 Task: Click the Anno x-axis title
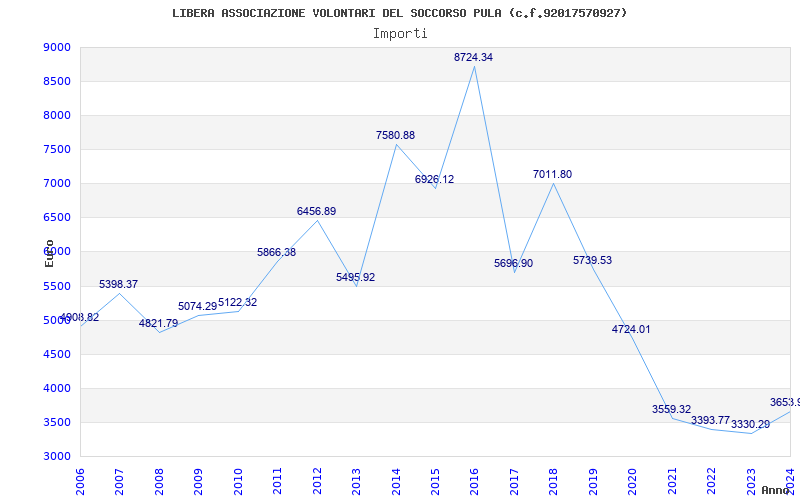click(776, 490)
